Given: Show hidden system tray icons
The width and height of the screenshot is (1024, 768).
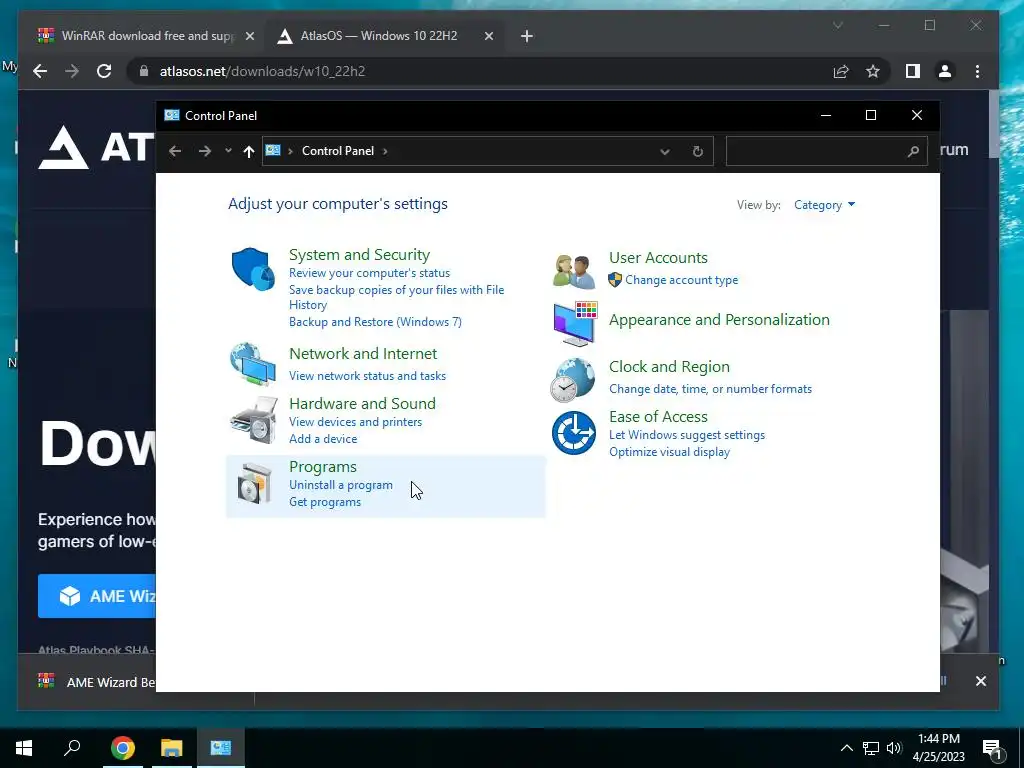Looking at the screenshot, I should 846,748.
